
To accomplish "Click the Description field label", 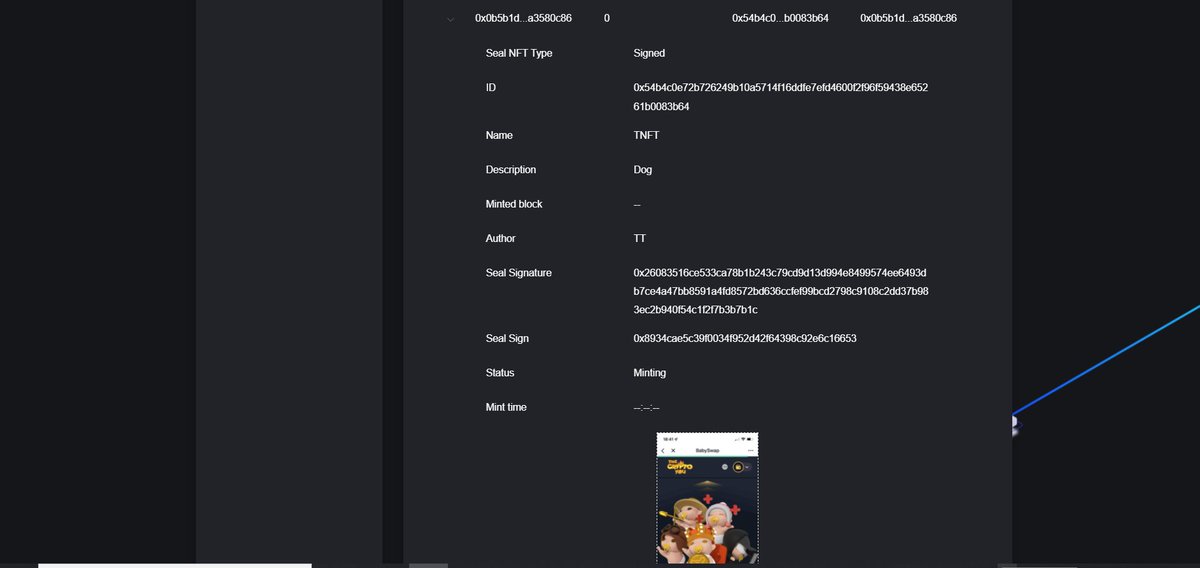I will (x=511, y=170).
